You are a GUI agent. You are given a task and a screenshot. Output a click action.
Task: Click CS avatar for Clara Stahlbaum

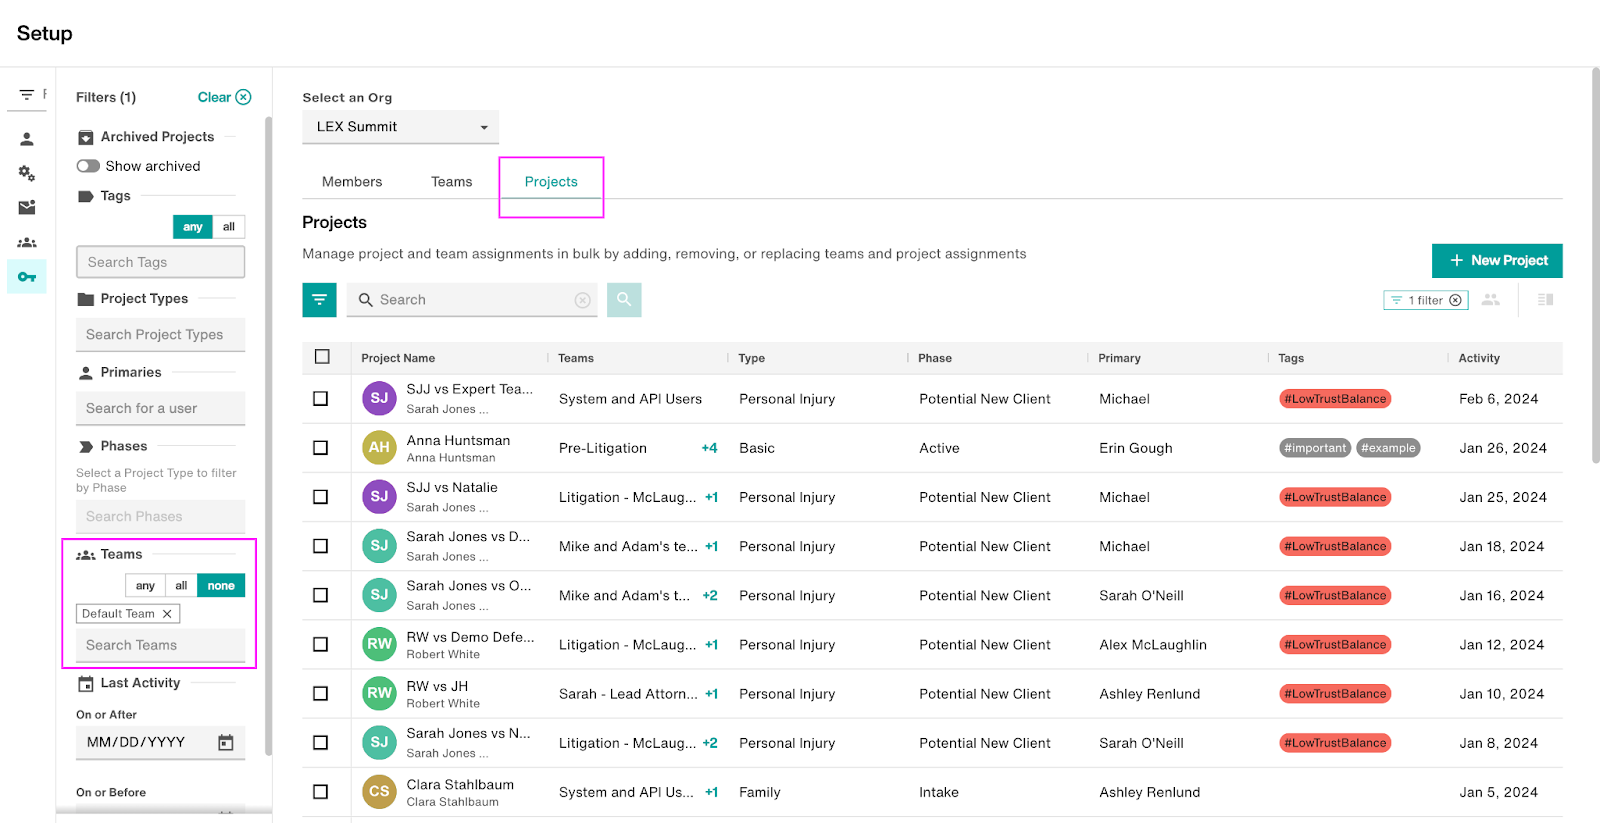[379, 791]
